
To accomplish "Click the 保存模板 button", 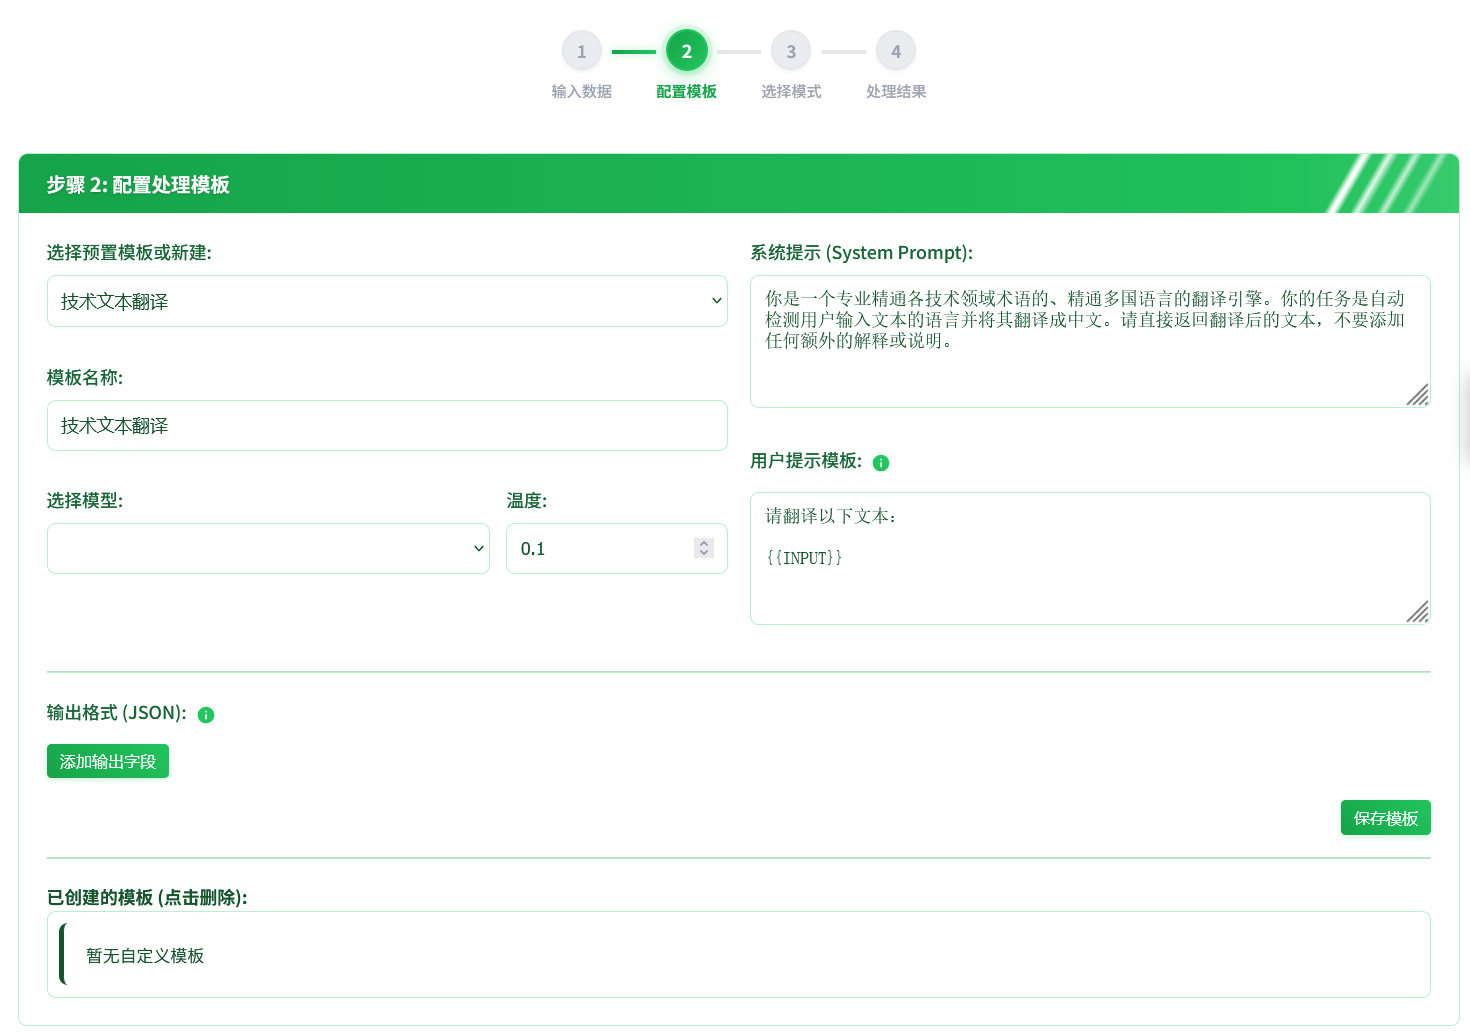I will [x=1385, y=817].
